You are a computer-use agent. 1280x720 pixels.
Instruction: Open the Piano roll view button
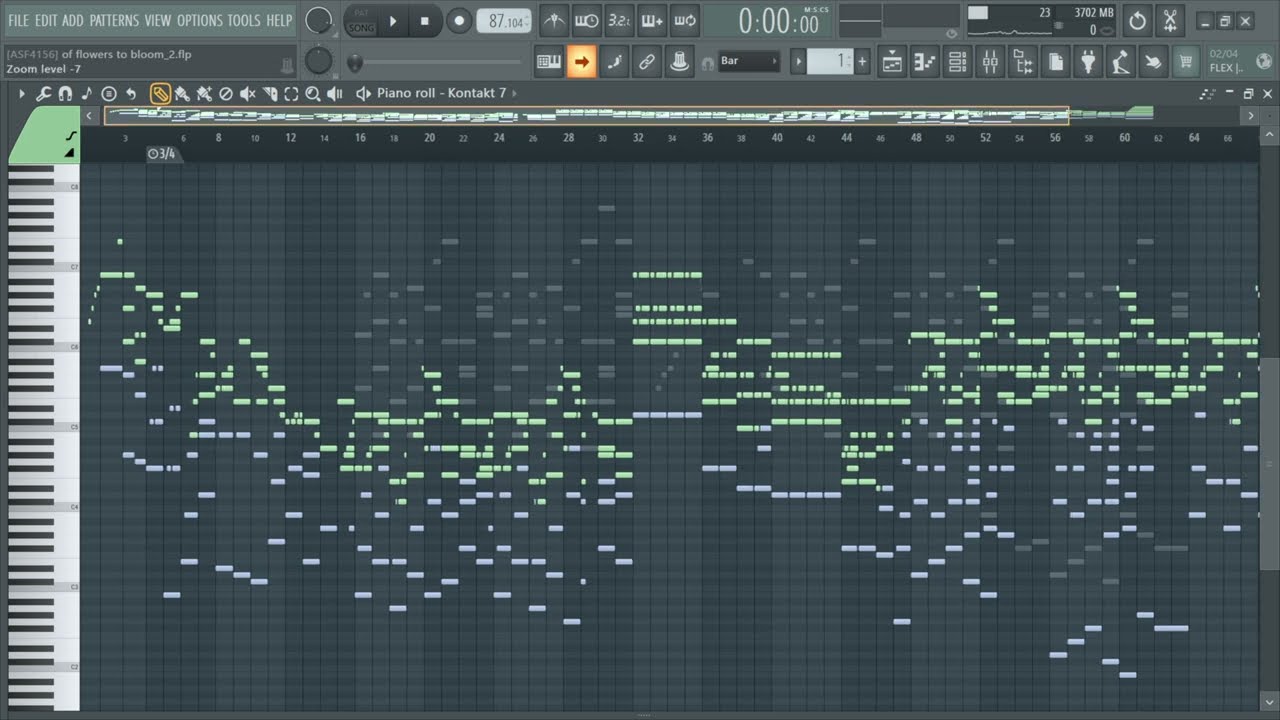pyautogui.click(x=925, y=62)
